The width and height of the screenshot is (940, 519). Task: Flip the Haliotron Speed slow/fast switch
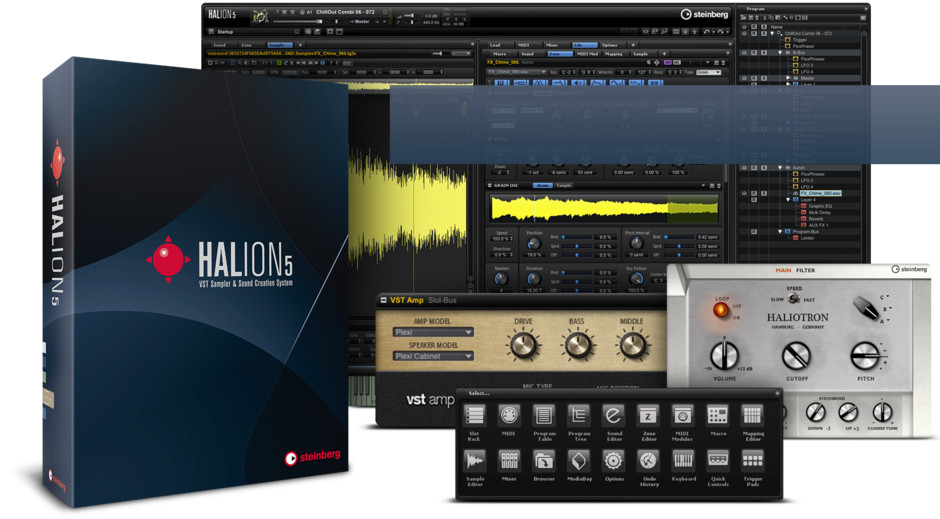tap(793, 297)
